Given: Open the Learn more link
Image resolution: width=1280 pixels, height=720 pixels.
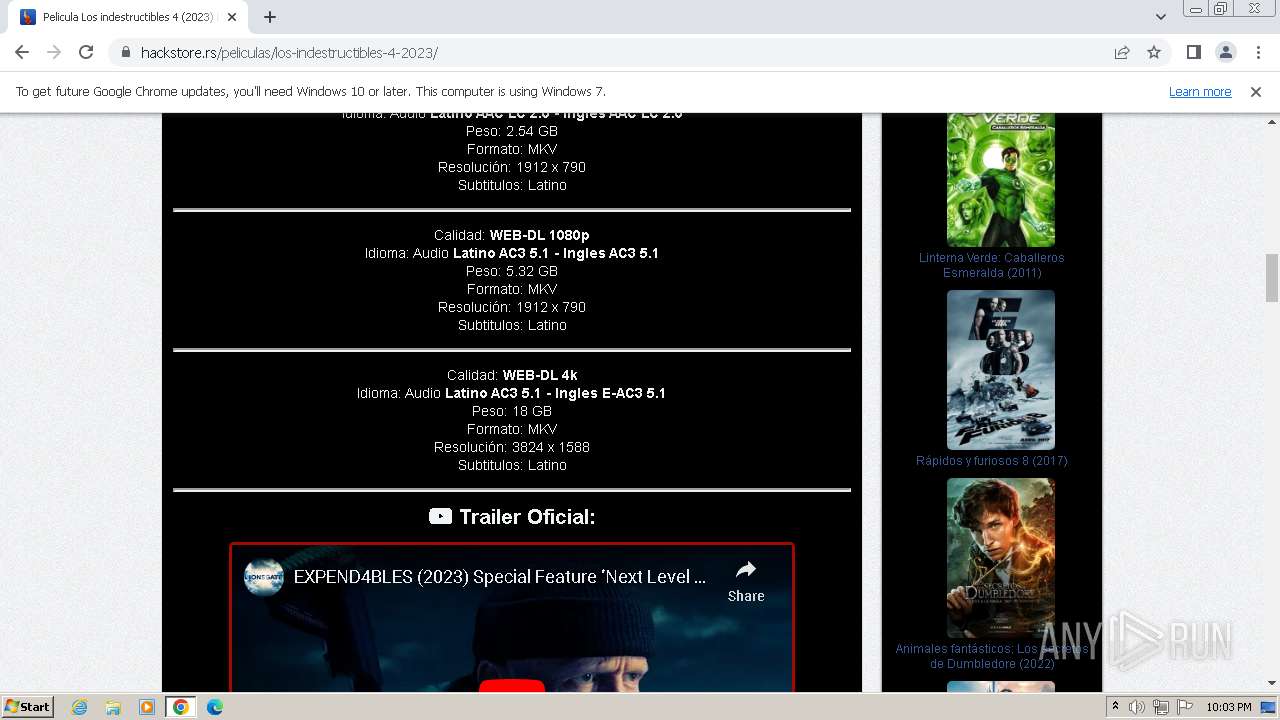Looking at the screenshot, I should click(1200, 91).
